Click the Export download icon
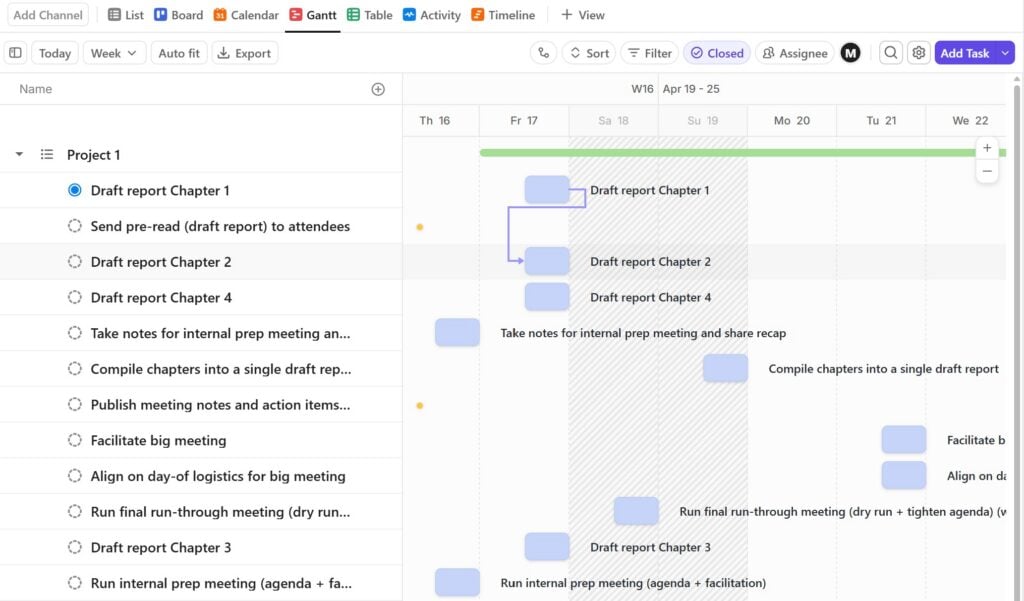Screen dimensions: 1024x601 (x=223, y=53)
